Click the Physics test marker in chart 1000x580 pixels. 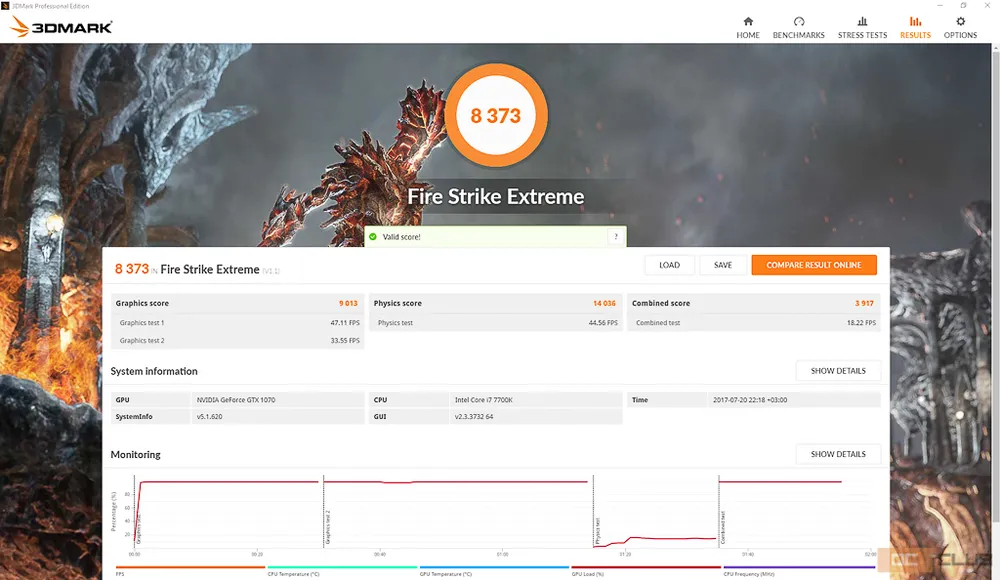click(598, 520)
